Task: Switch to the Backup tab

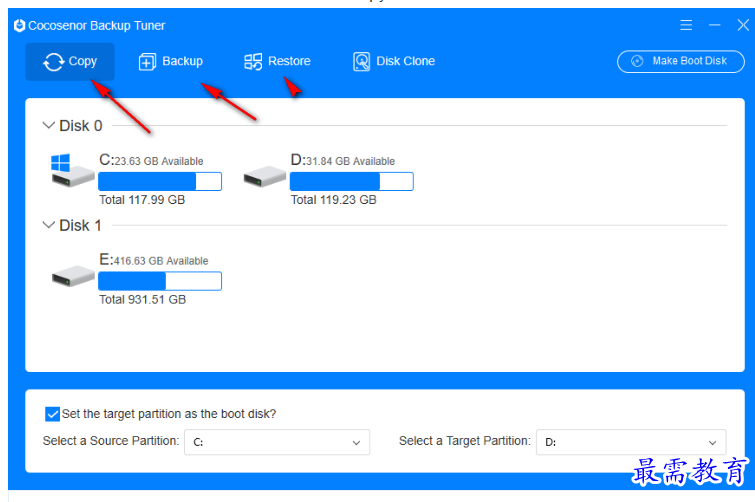Action: point(171,62)
